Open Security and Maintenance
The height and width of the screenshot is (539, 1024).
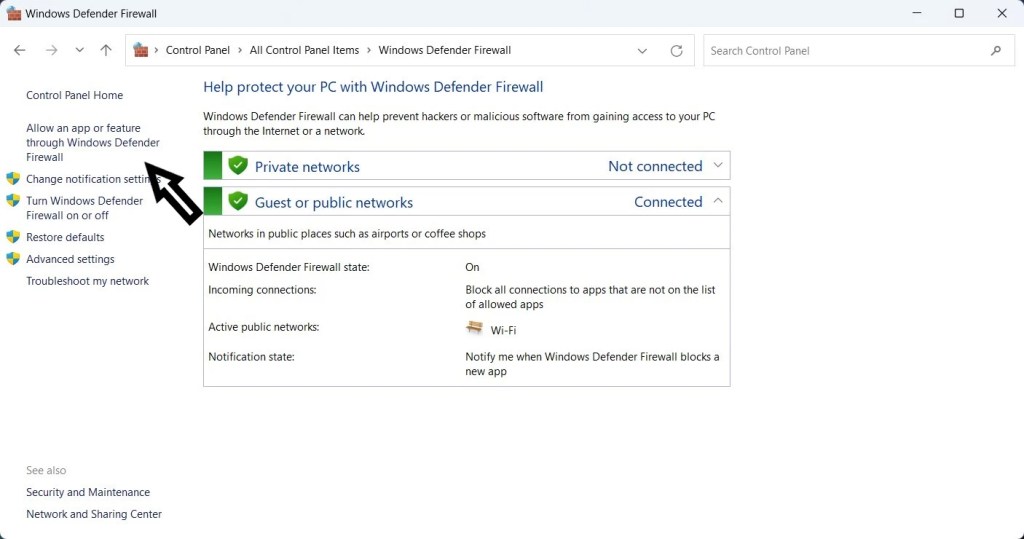[88, 493]
